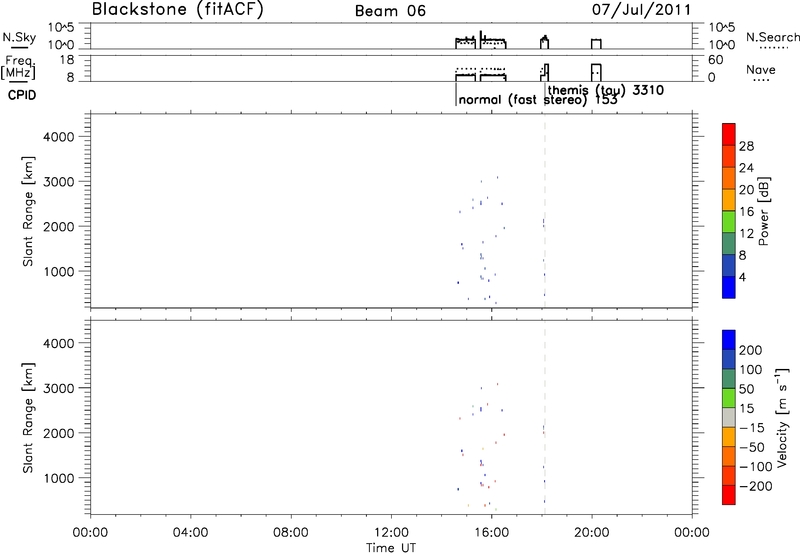Pick the red bottom segment of Velocity color bar

(729, 495)
